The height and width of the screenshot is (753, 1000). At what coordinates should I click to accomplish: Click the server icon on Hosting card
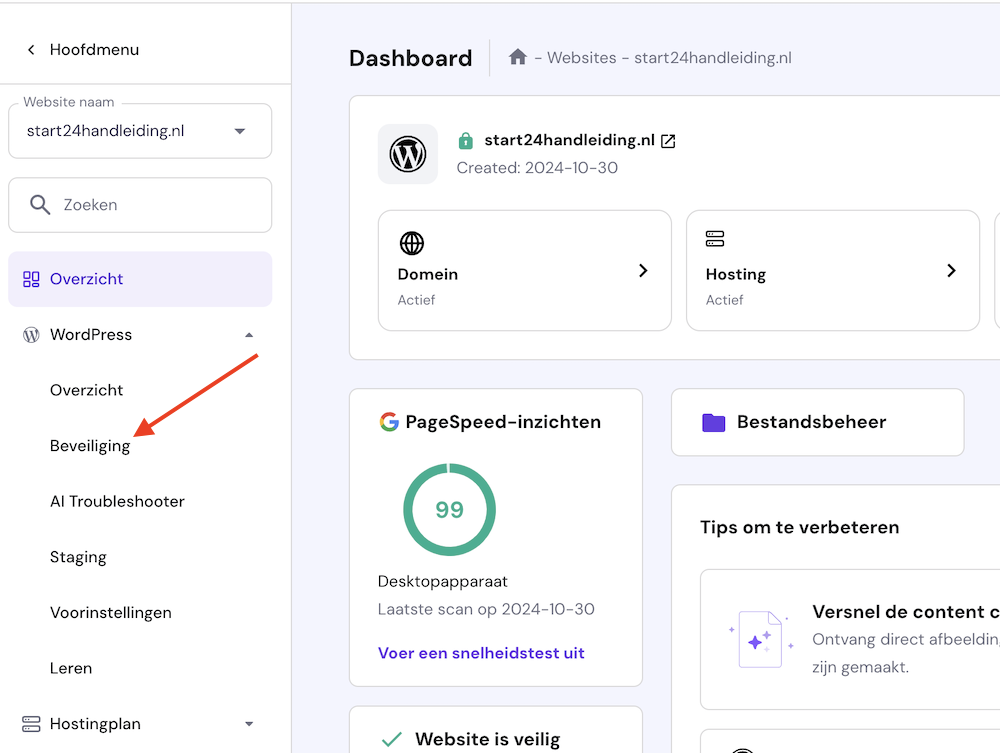tap(715, 239)
